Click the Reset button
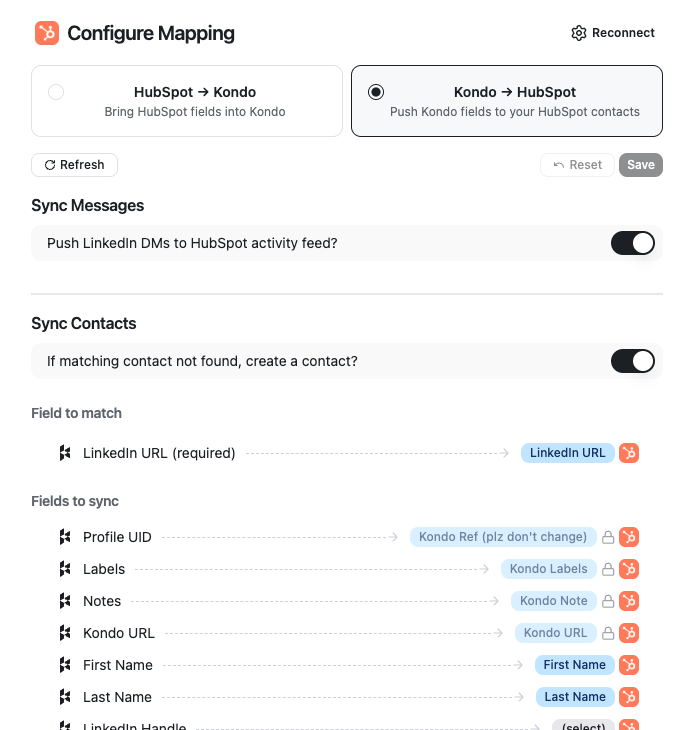 point(577,165)
